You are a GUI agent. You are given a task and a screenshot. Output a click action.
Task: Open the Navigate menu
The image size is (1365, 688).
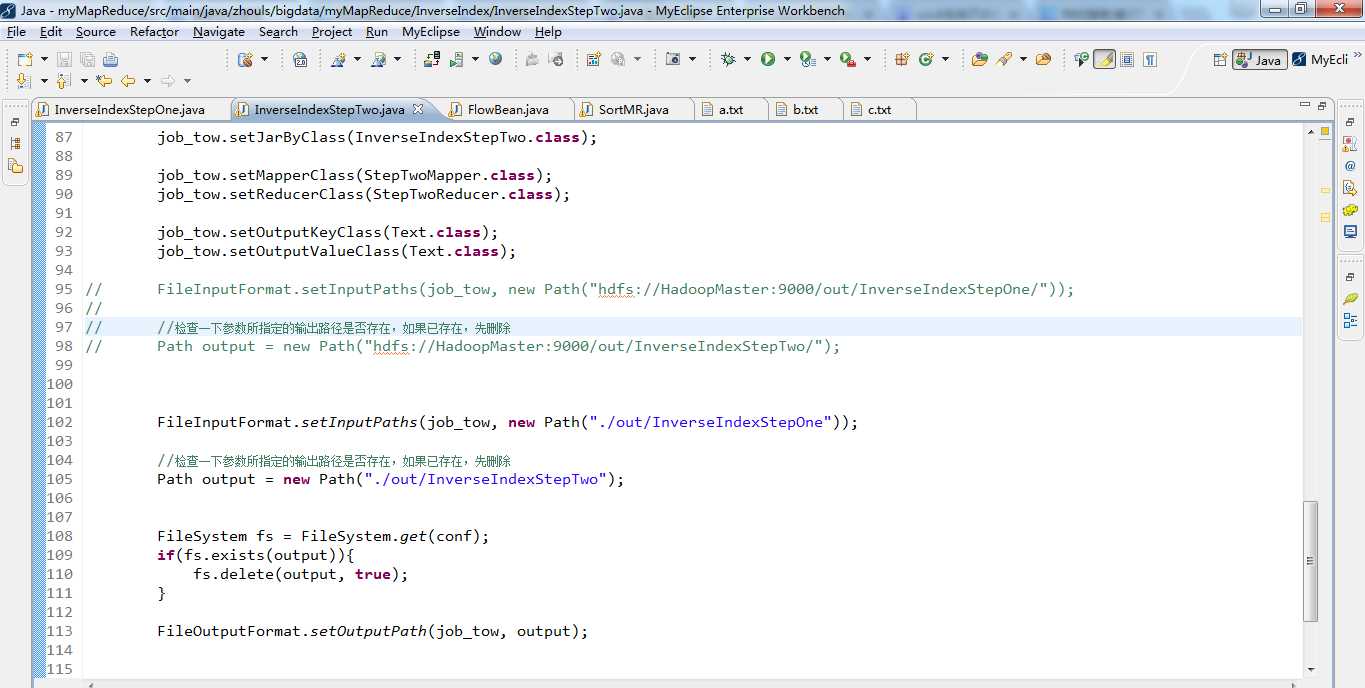219,32
